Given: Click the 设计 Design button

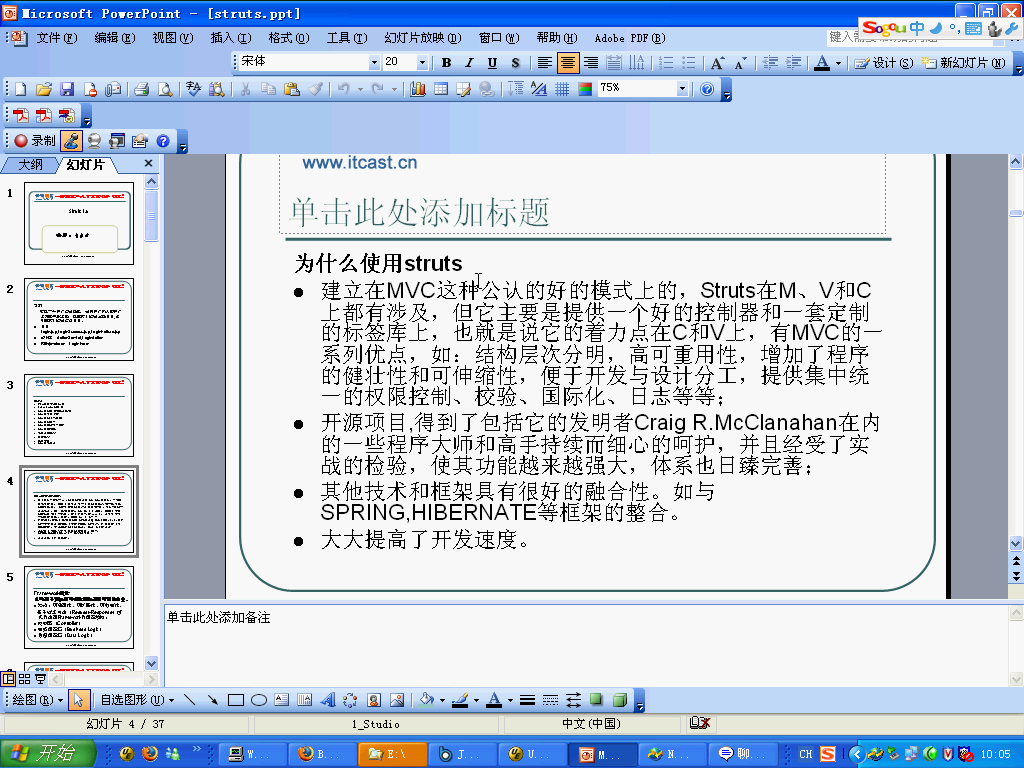Looking at the screenshot, I should [x=884, y=63].
